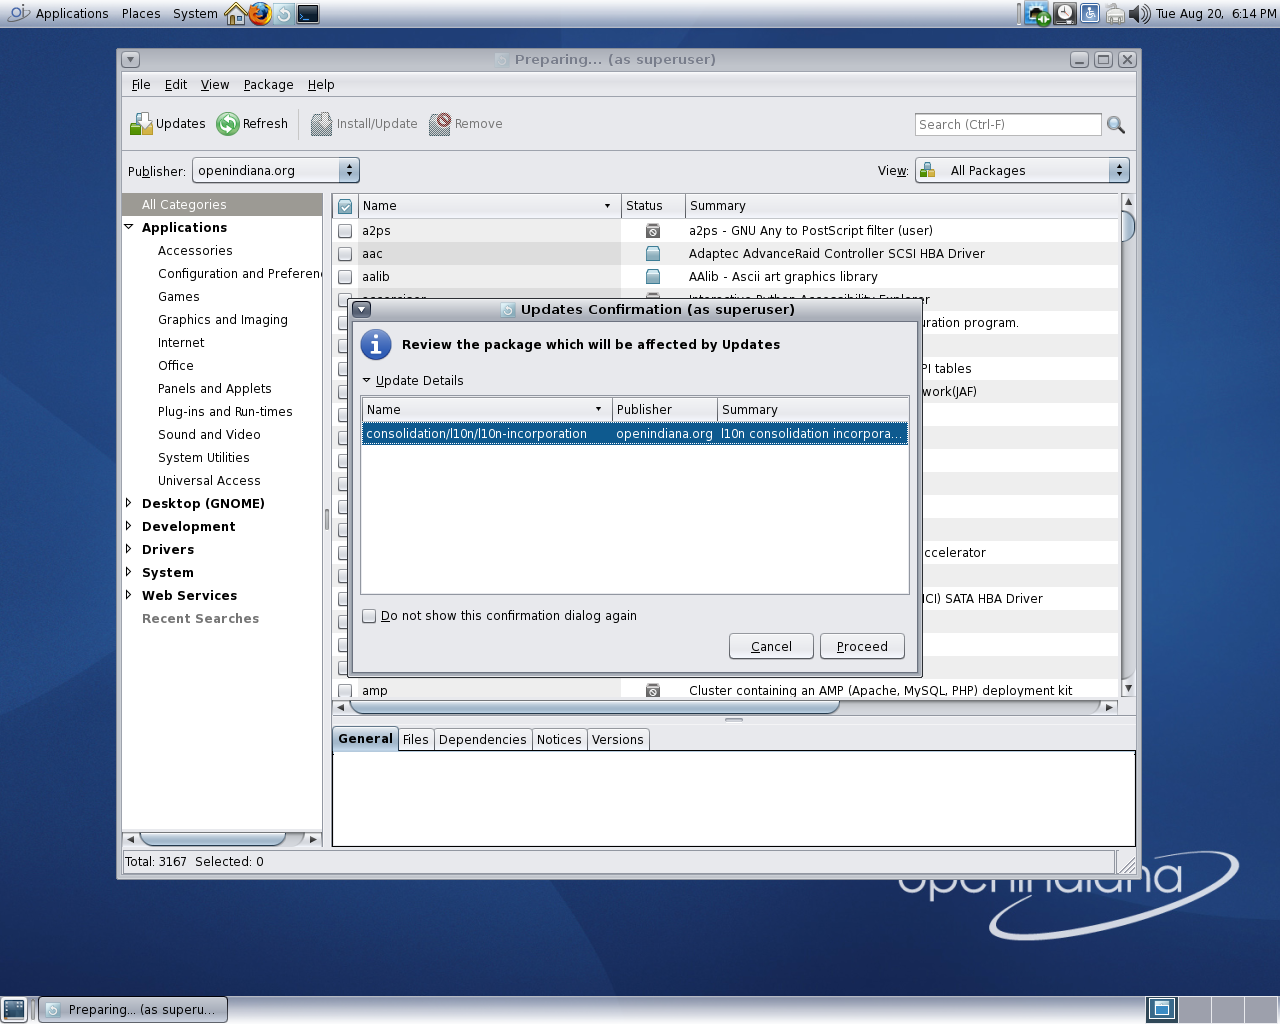Image resolution: width=1280 pixels, height=1024 pixels.
Task: Launch the terminal from the top panel
Action: (308, 14)
